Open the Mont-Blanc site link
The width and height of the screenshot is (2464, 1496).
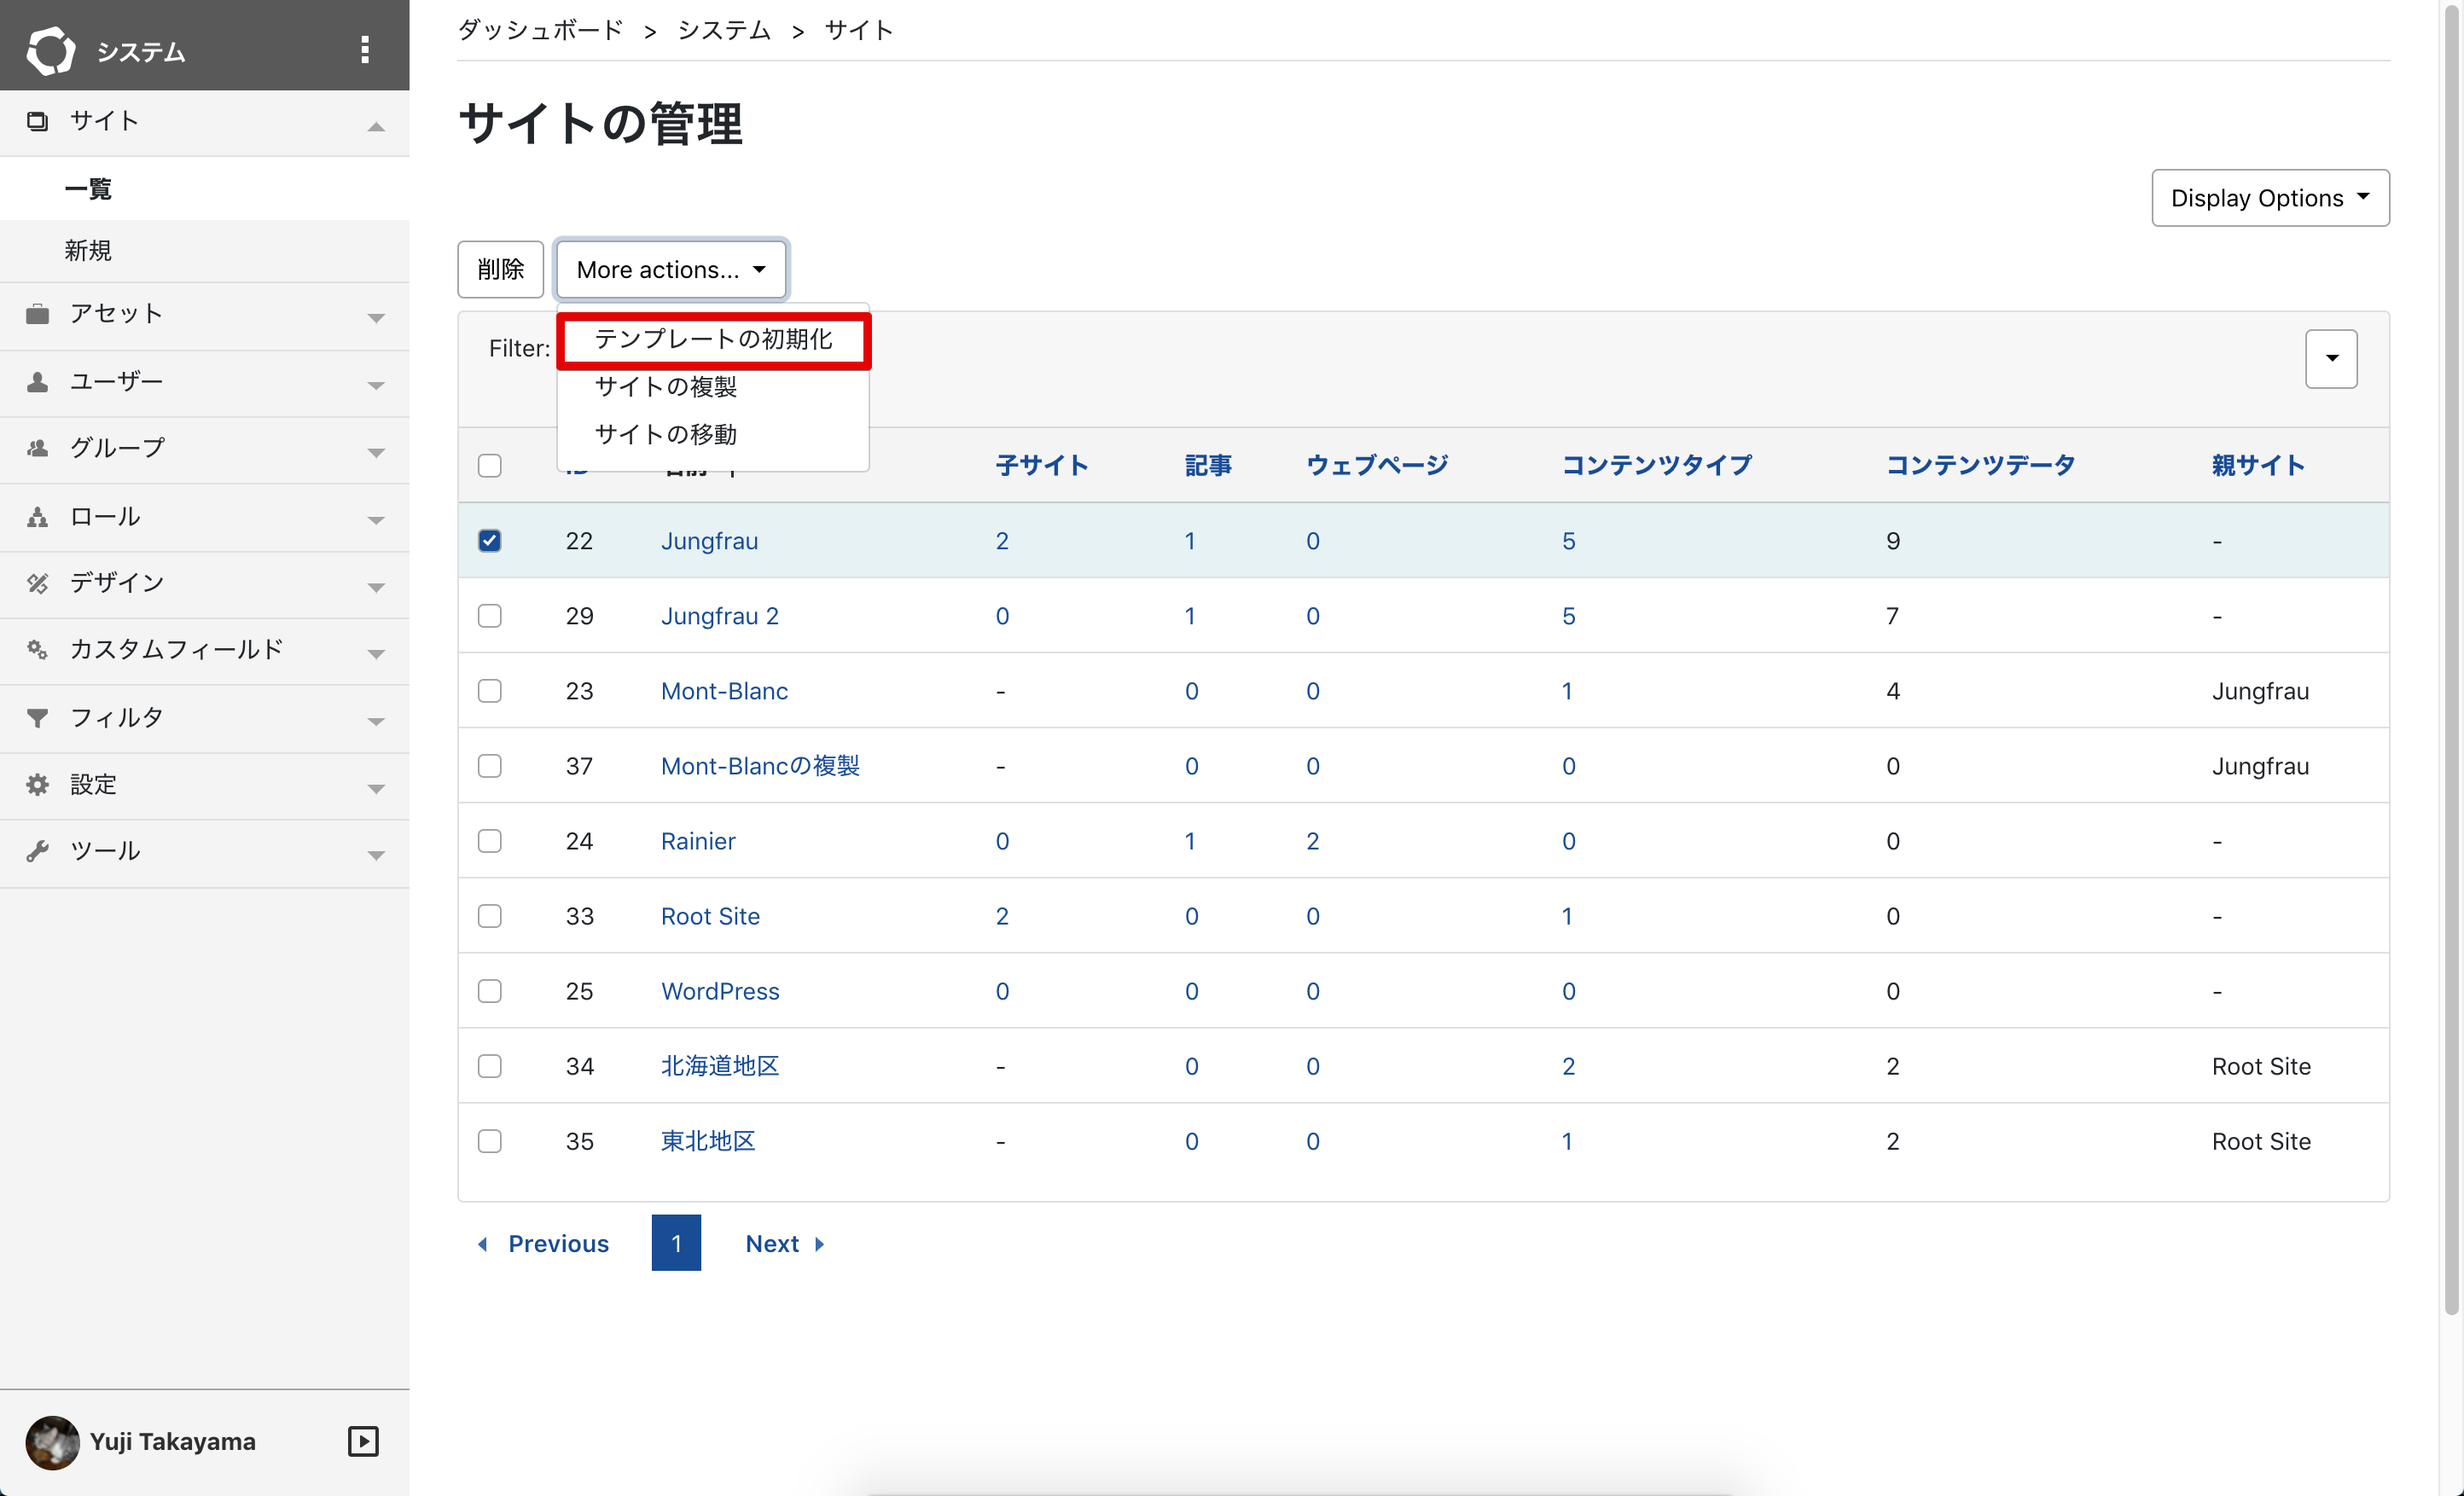724,691
